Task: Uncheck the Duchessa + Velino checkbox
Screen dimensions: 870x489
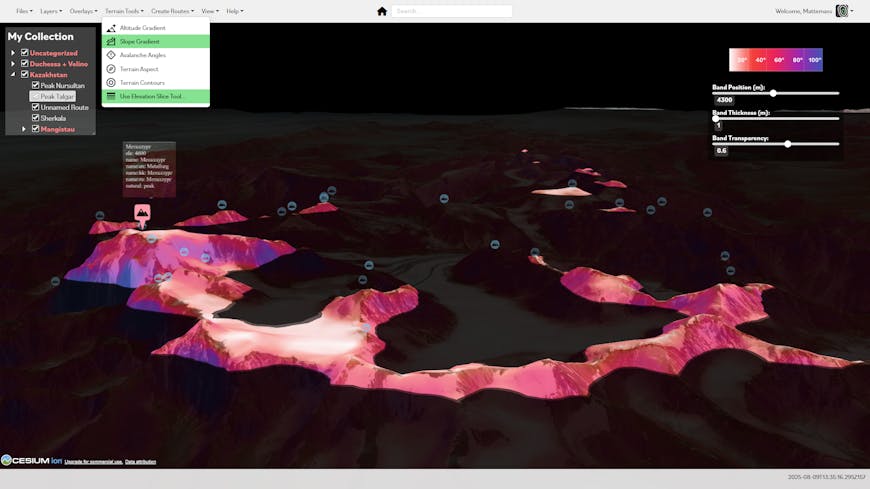Action: [x=24, y=63]
